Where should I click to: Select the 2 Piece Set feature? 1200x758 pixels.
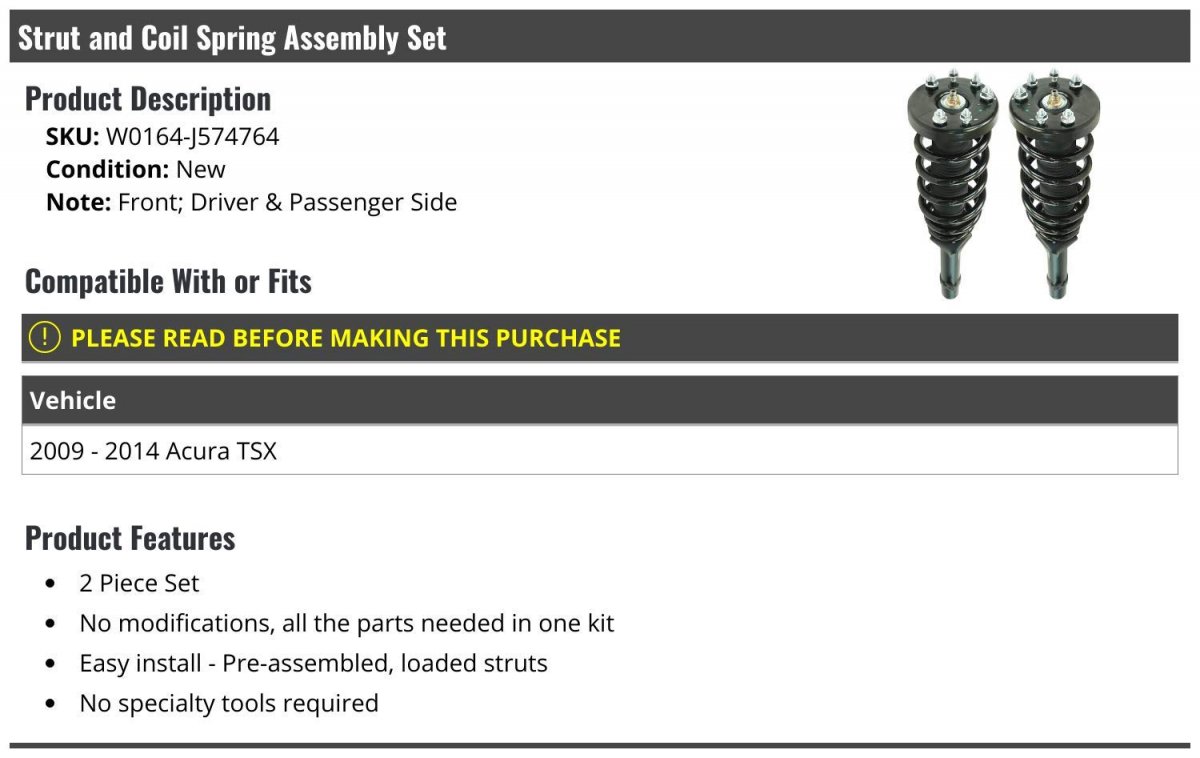[139, 583]
